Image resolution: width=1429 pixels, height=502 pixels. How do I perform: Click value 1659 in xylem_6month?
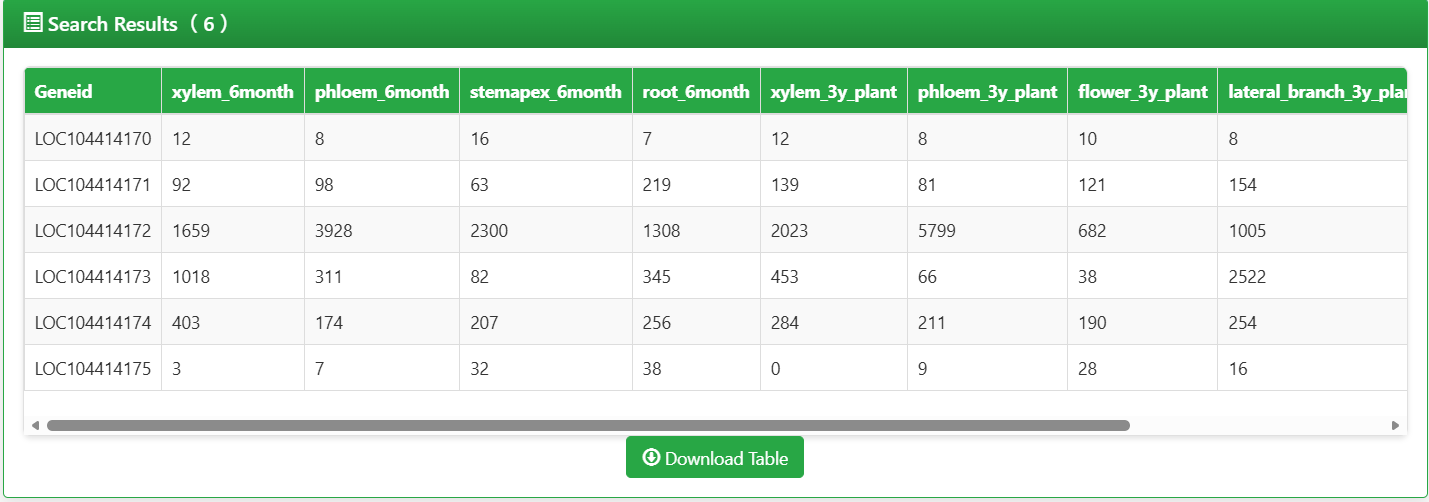(191, 231)
